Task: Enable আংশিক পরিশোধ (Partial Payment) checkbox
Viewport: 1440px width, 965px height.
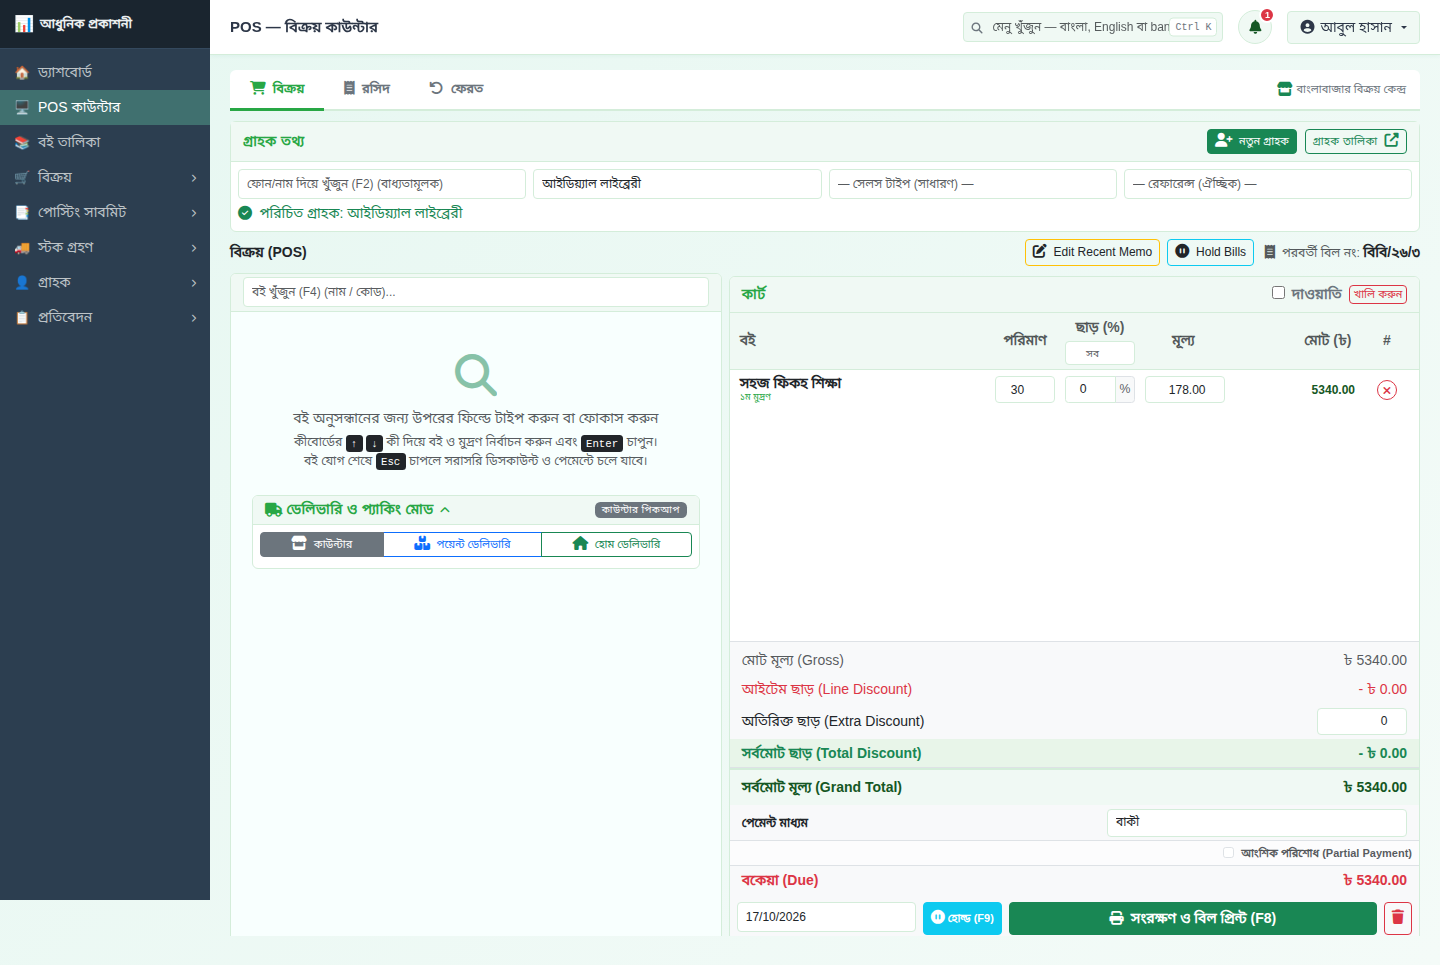Action: click(x=1228, y=853)
